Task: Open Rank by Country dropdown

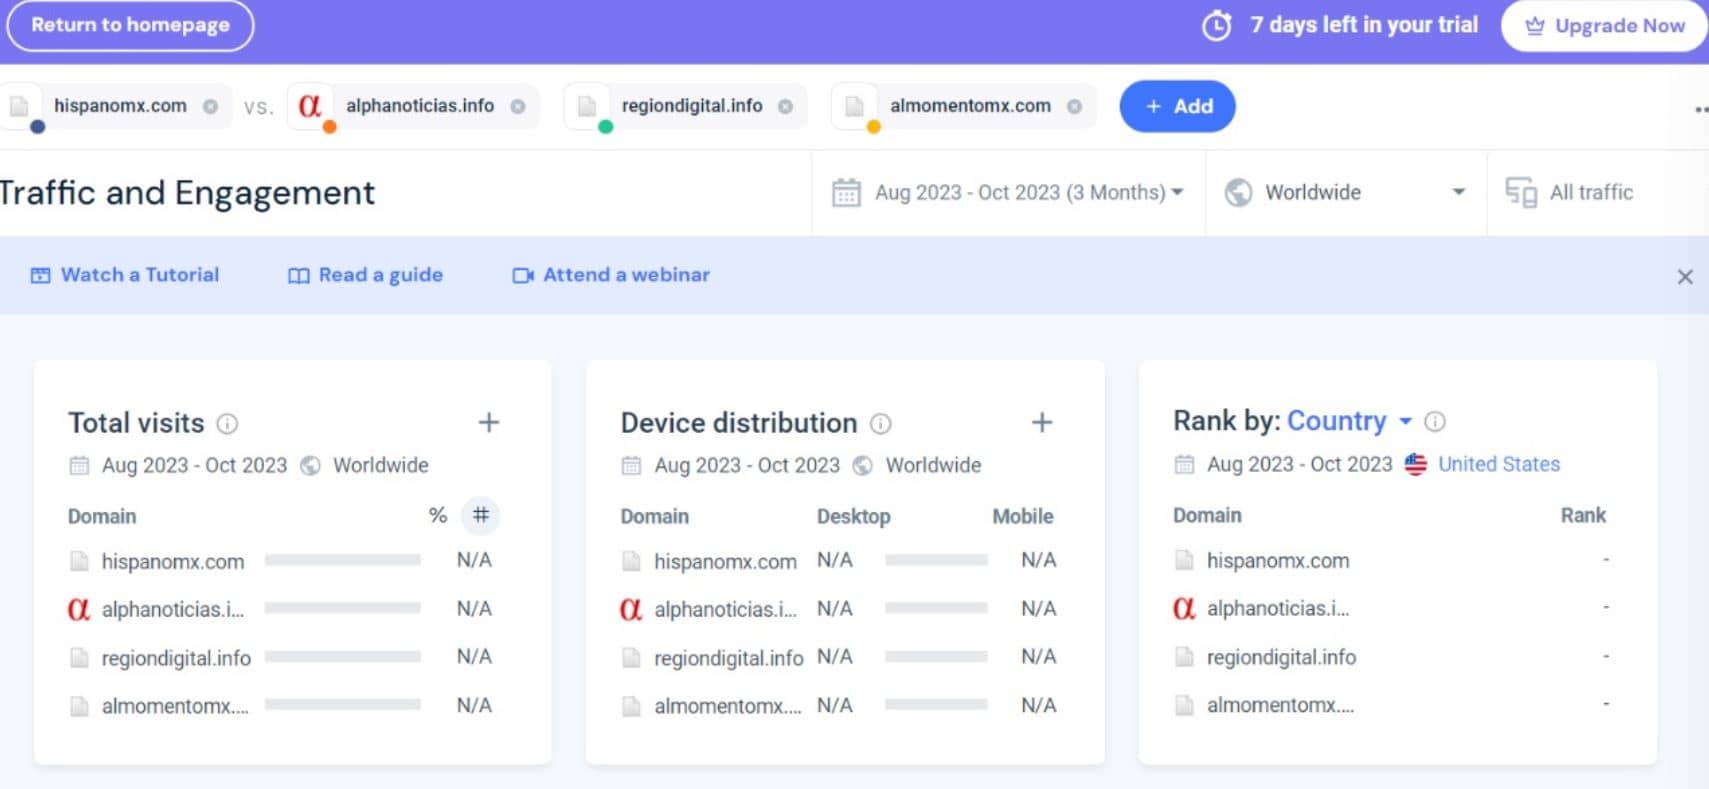Action: (1349, 421)
